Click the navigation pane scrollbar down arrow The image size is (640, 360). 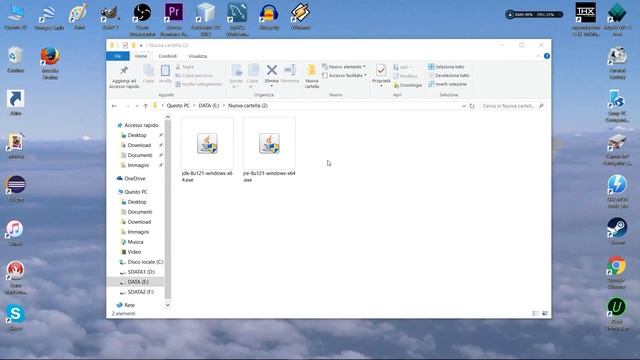coord(167,305)
